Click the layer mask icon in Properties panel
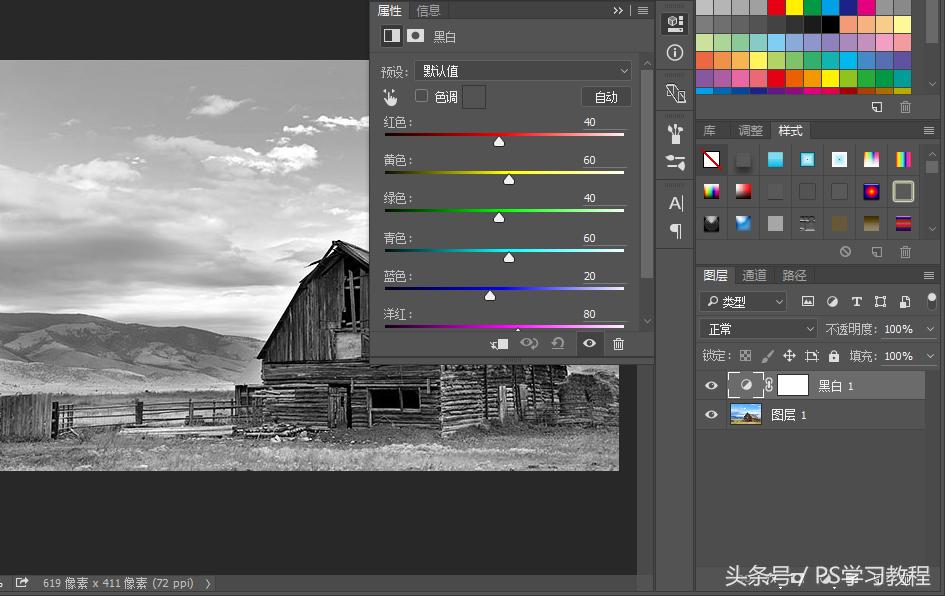Image resolution: width=945 pixels, height=596 pixels. [x=415, y=35]
